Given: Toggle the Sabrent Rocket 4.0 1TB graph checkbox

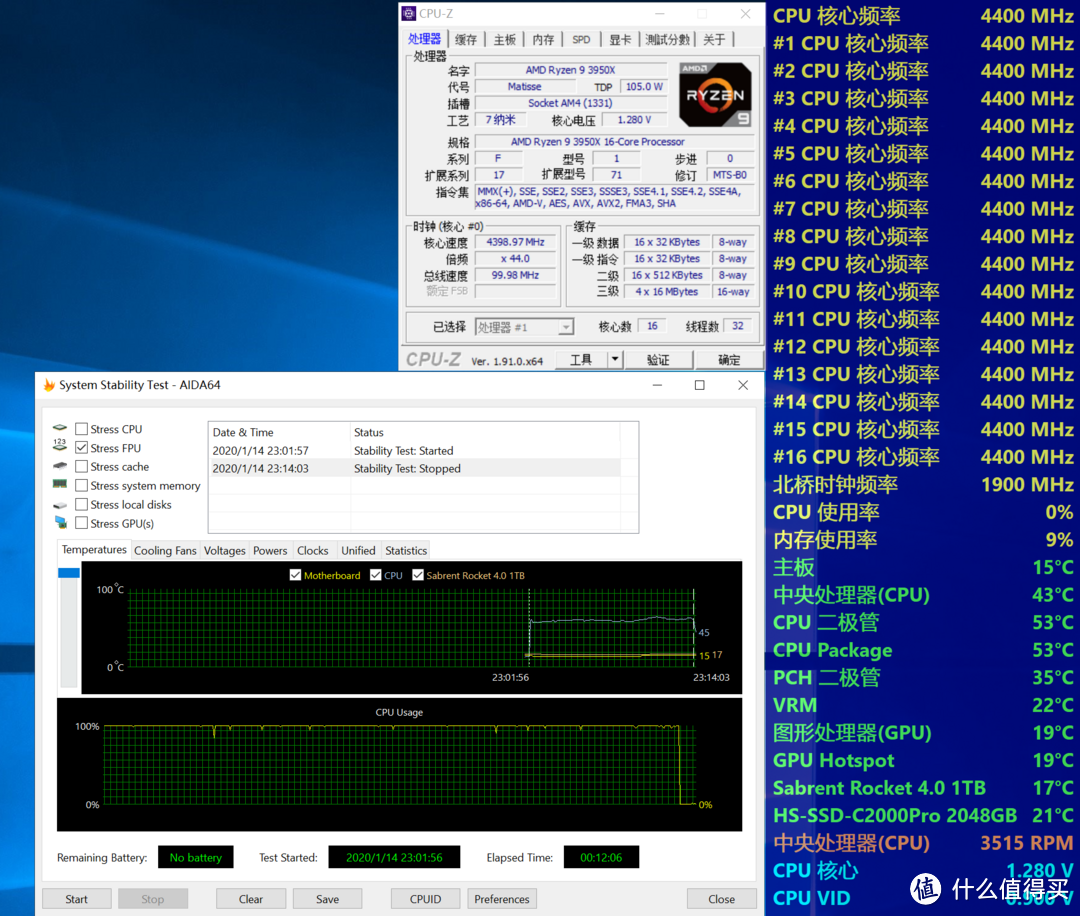Looking at the screenshot, I should 417,575.
